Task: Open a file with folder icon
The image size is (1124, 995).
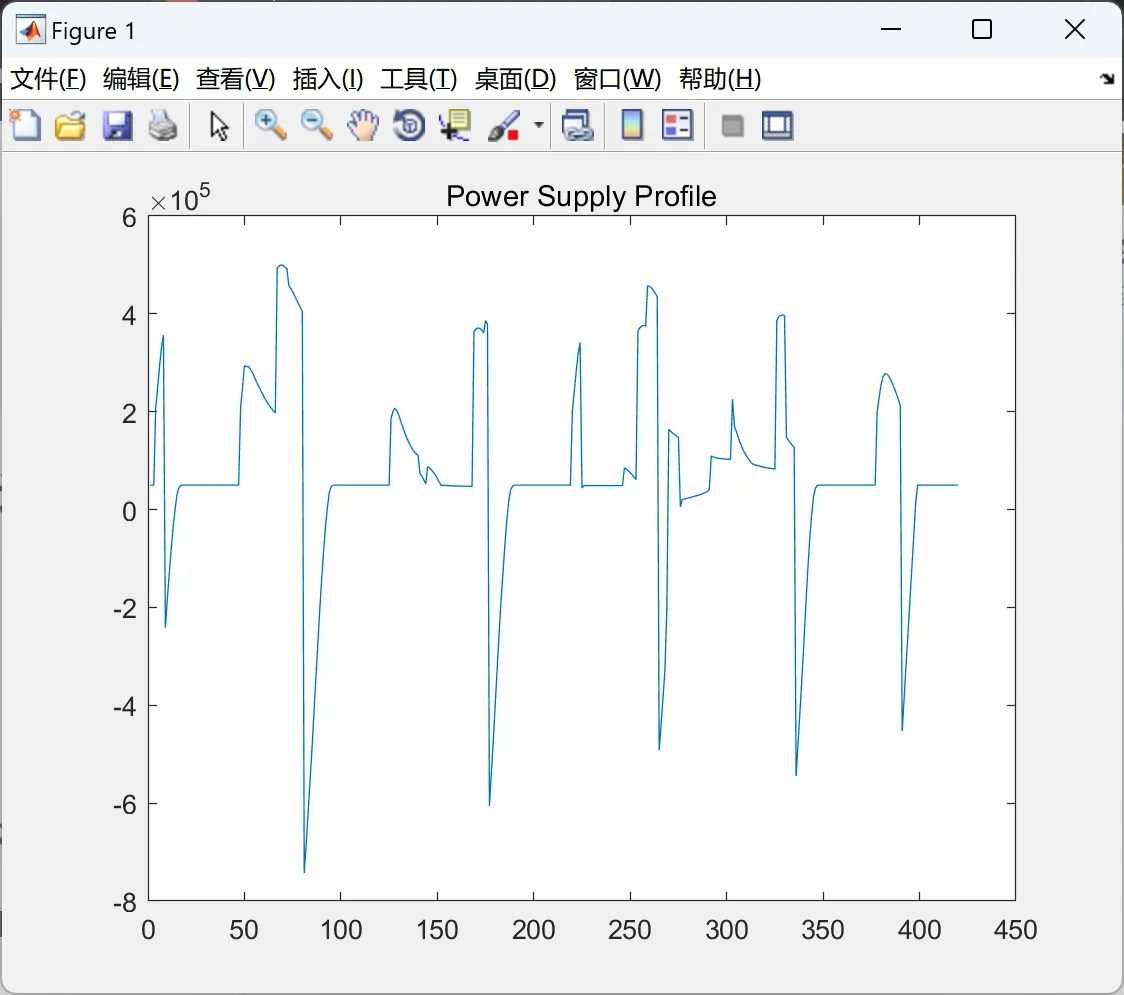Action: (x=70, y=125)
